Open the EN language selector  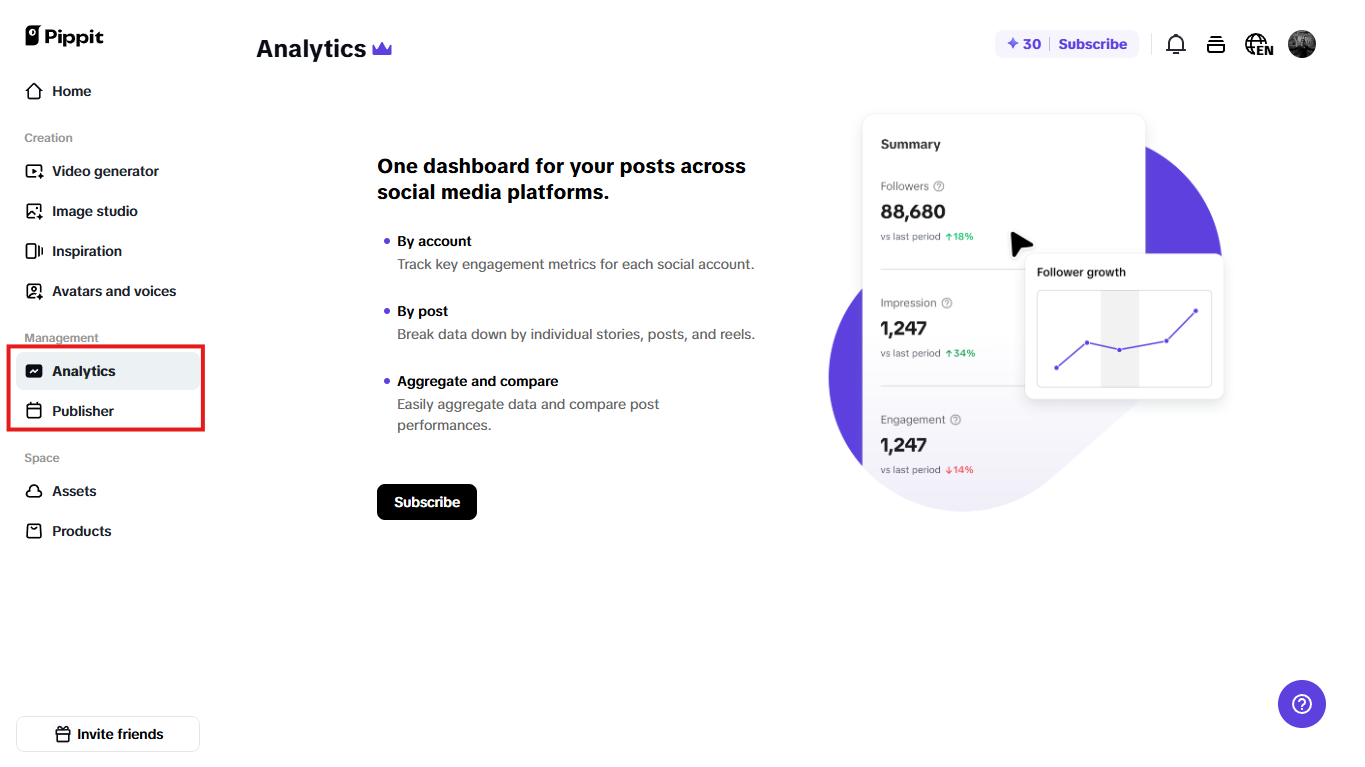tap(1258, 44)
